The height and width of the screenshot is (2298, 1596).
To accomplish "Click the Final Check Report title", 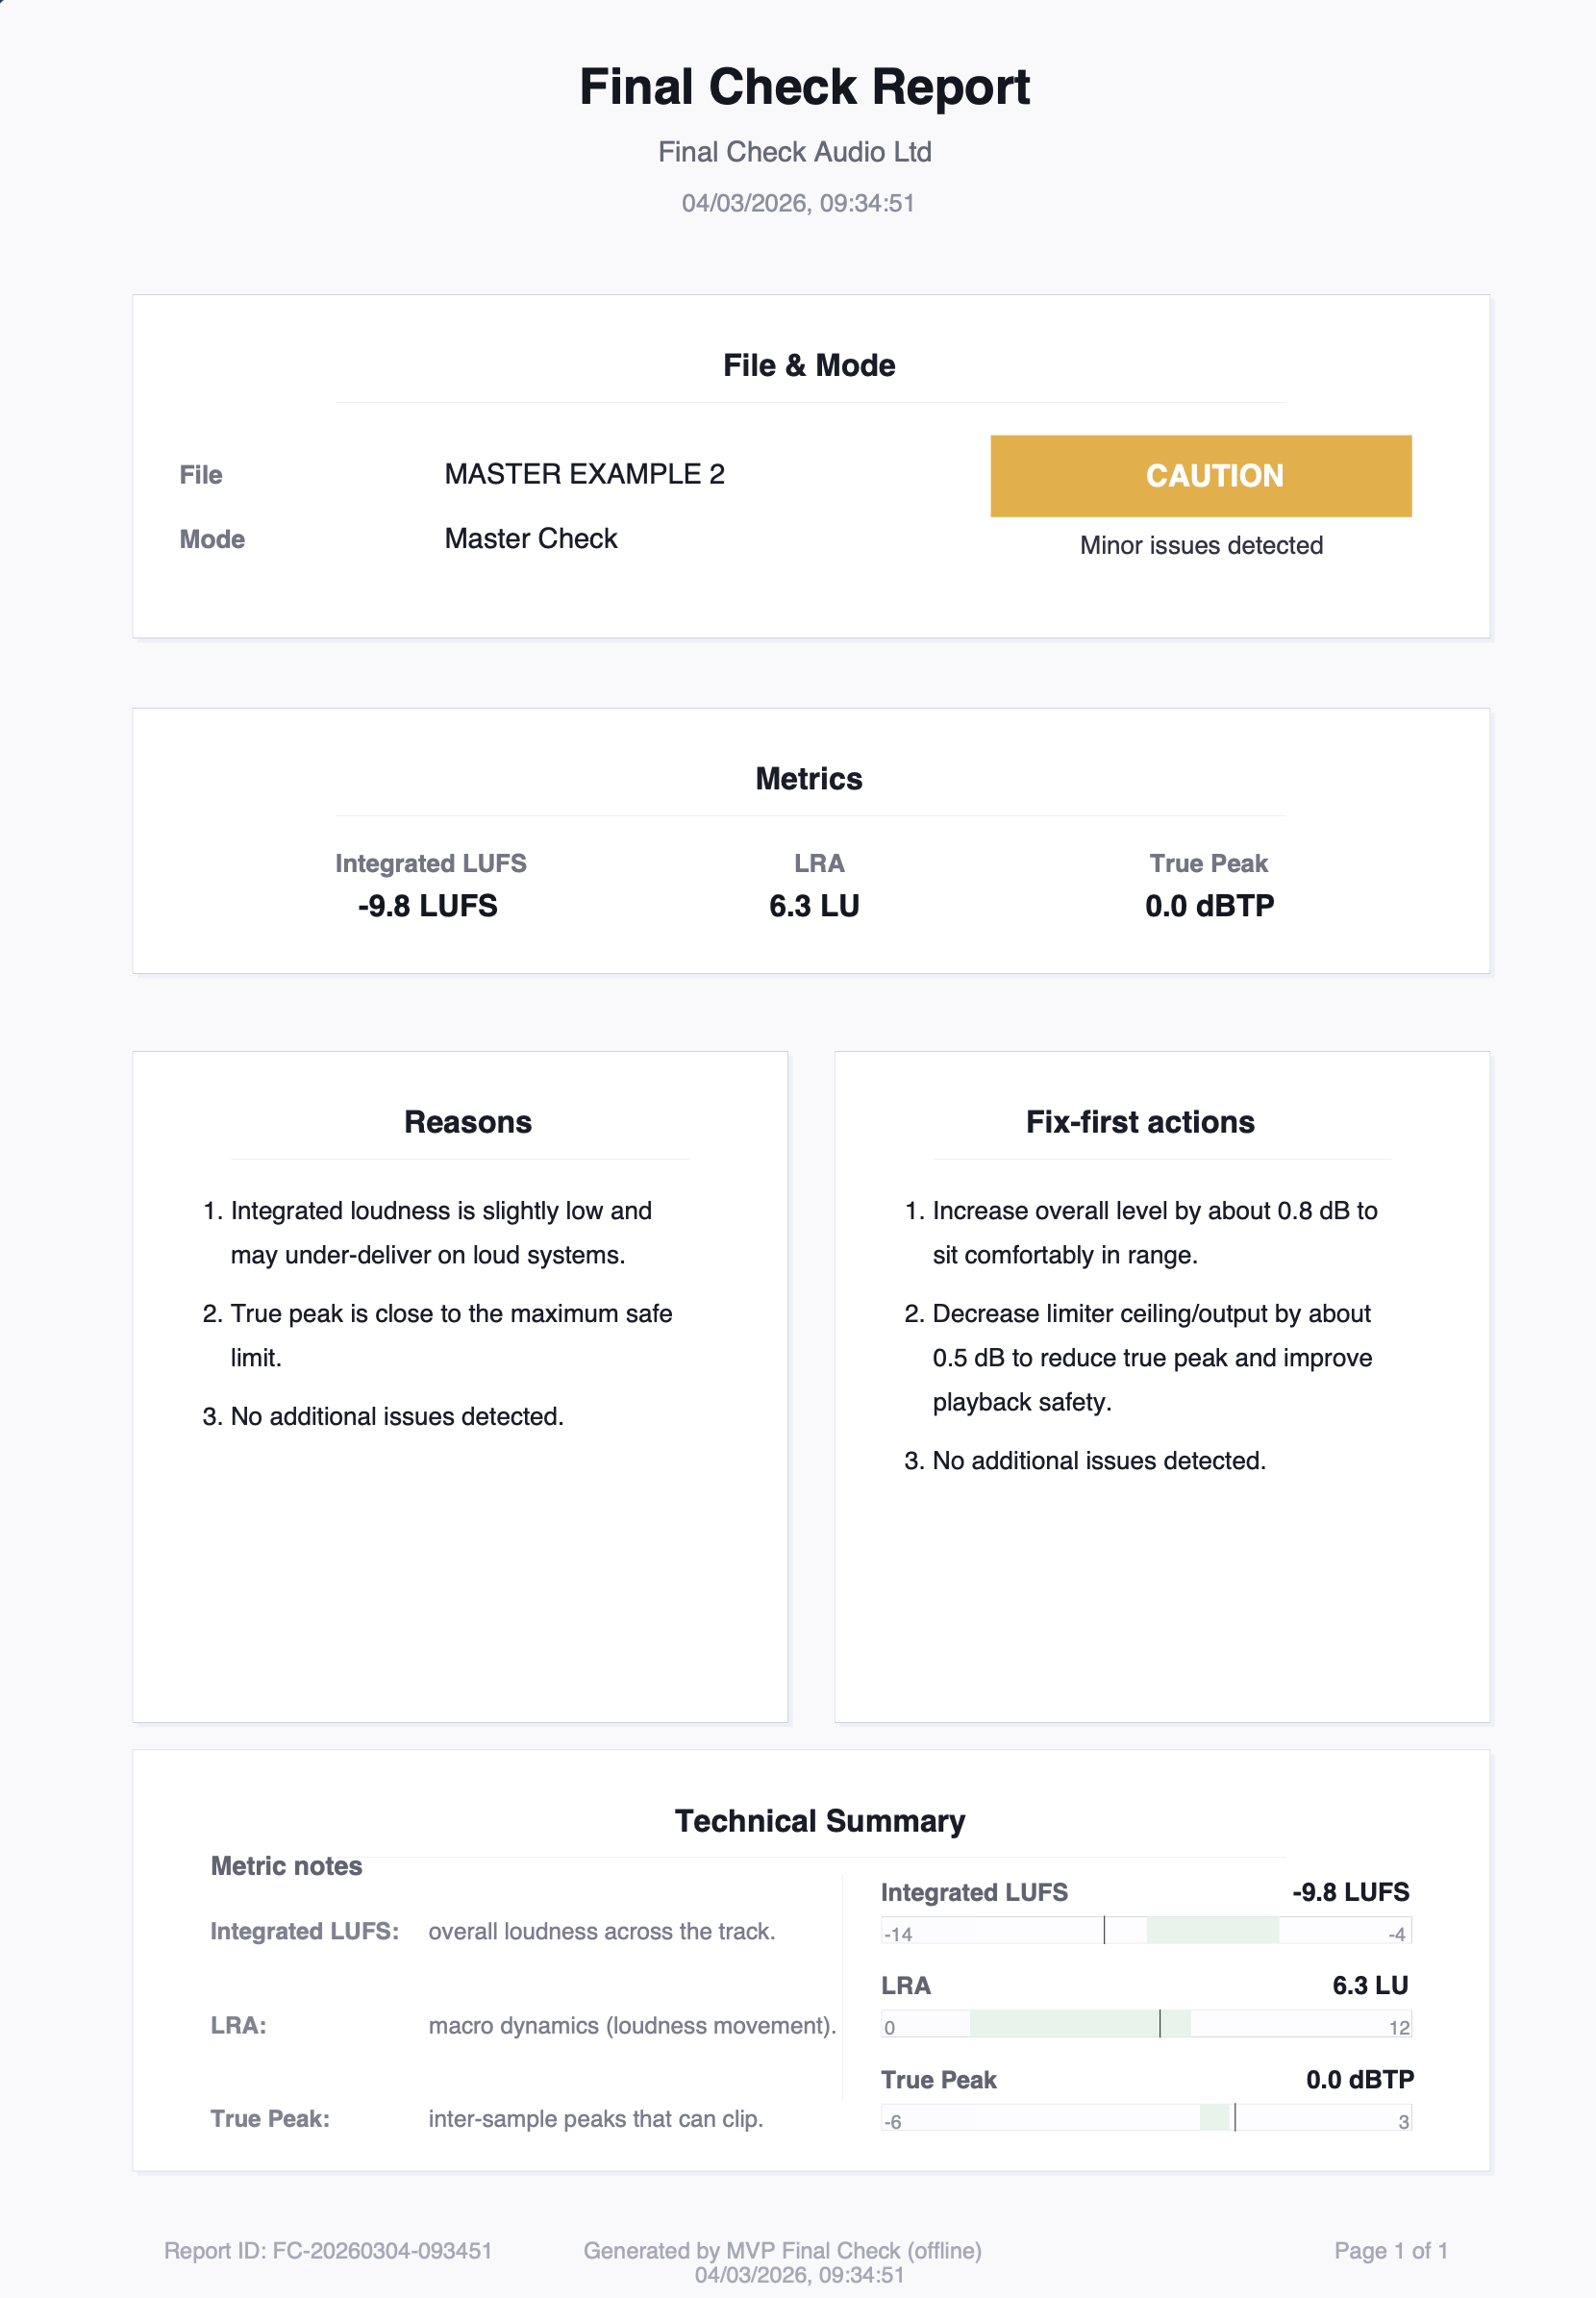I will pyautogui.click(x=804, y=87).
